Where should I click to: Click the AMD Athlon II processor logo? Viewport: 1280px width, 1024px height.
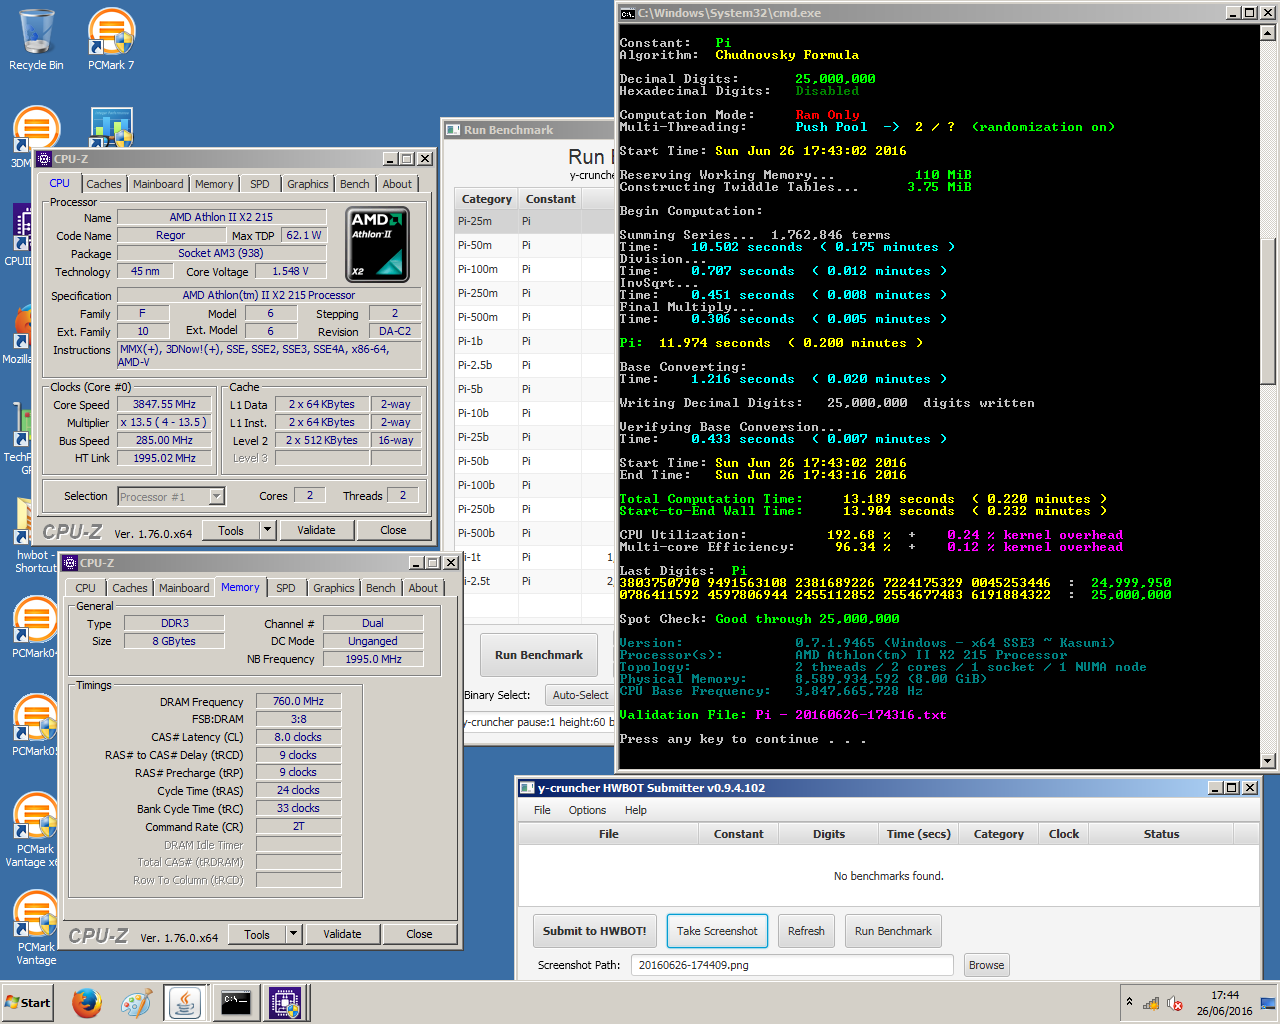(x=377, y=243)
